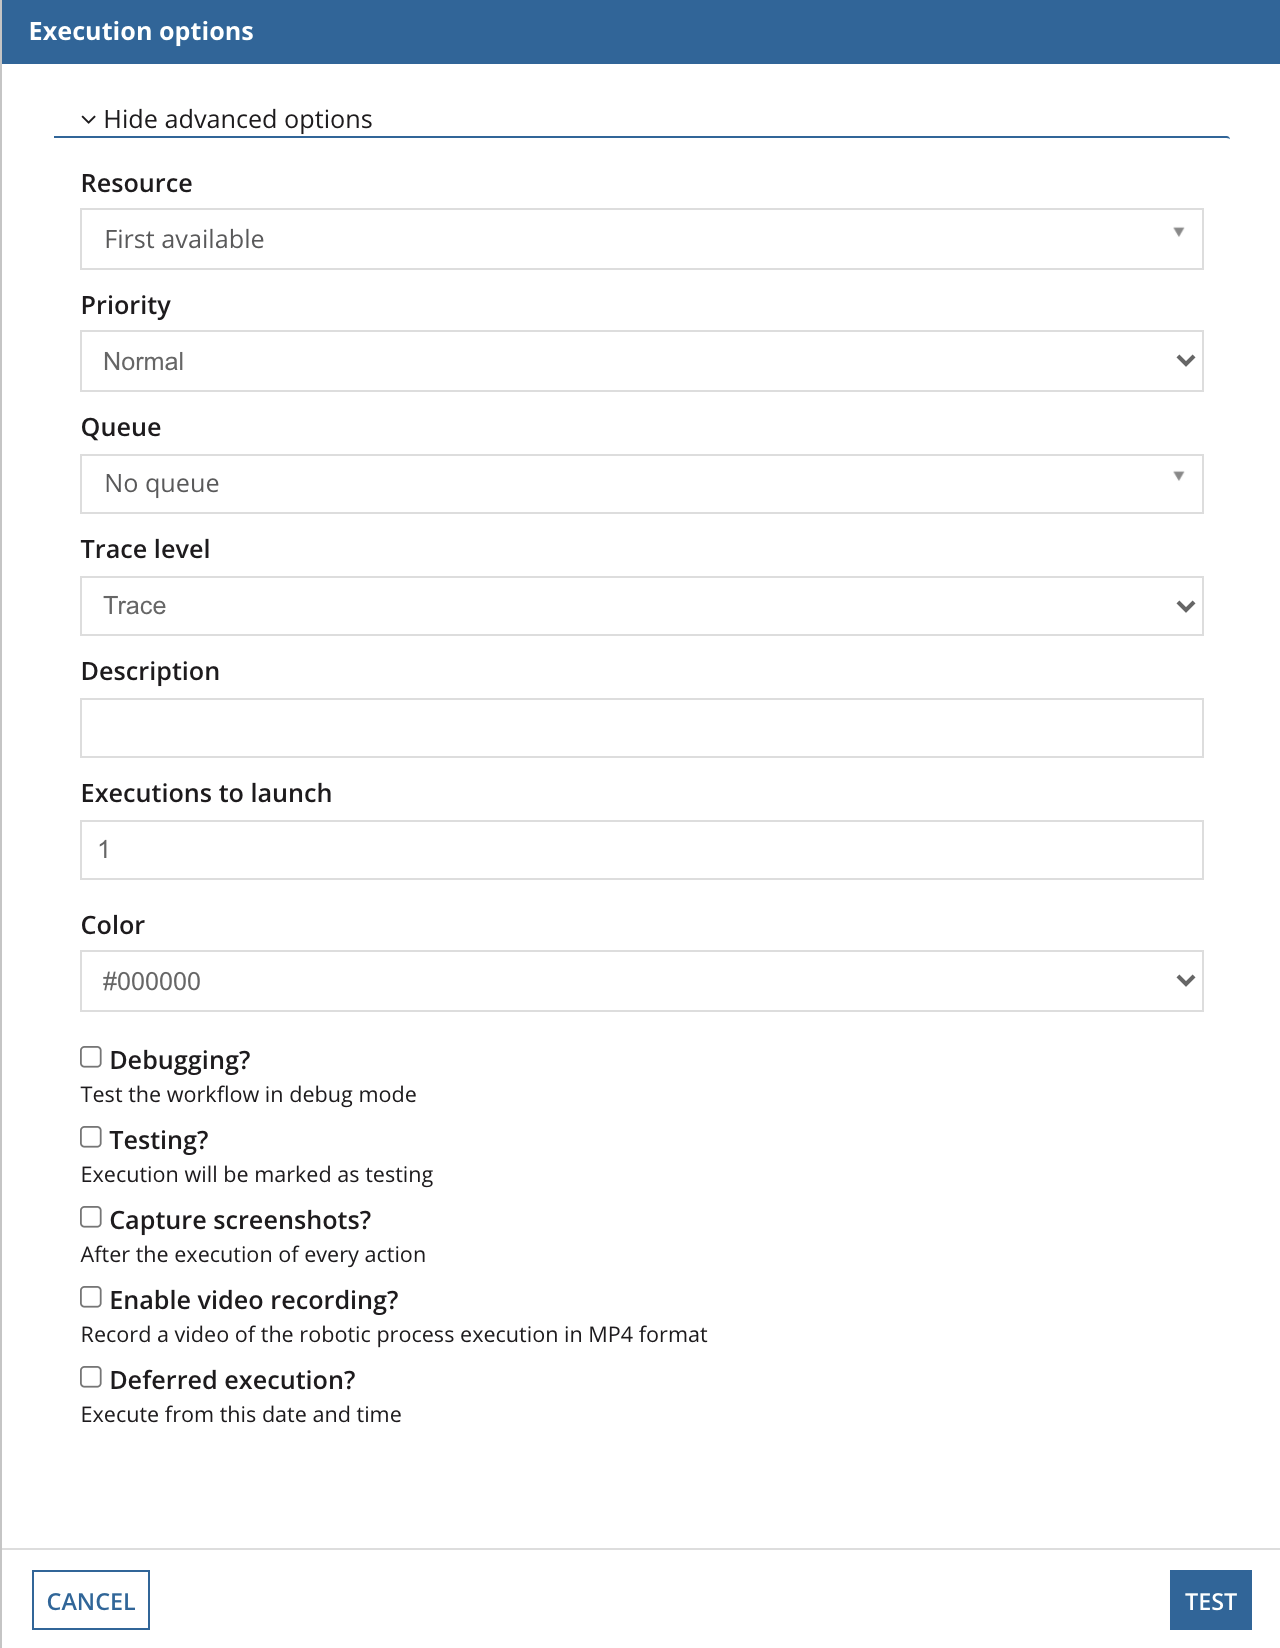Open the Color picker showing #000000
This screenshot has width=1280, height=1648.
640,981
